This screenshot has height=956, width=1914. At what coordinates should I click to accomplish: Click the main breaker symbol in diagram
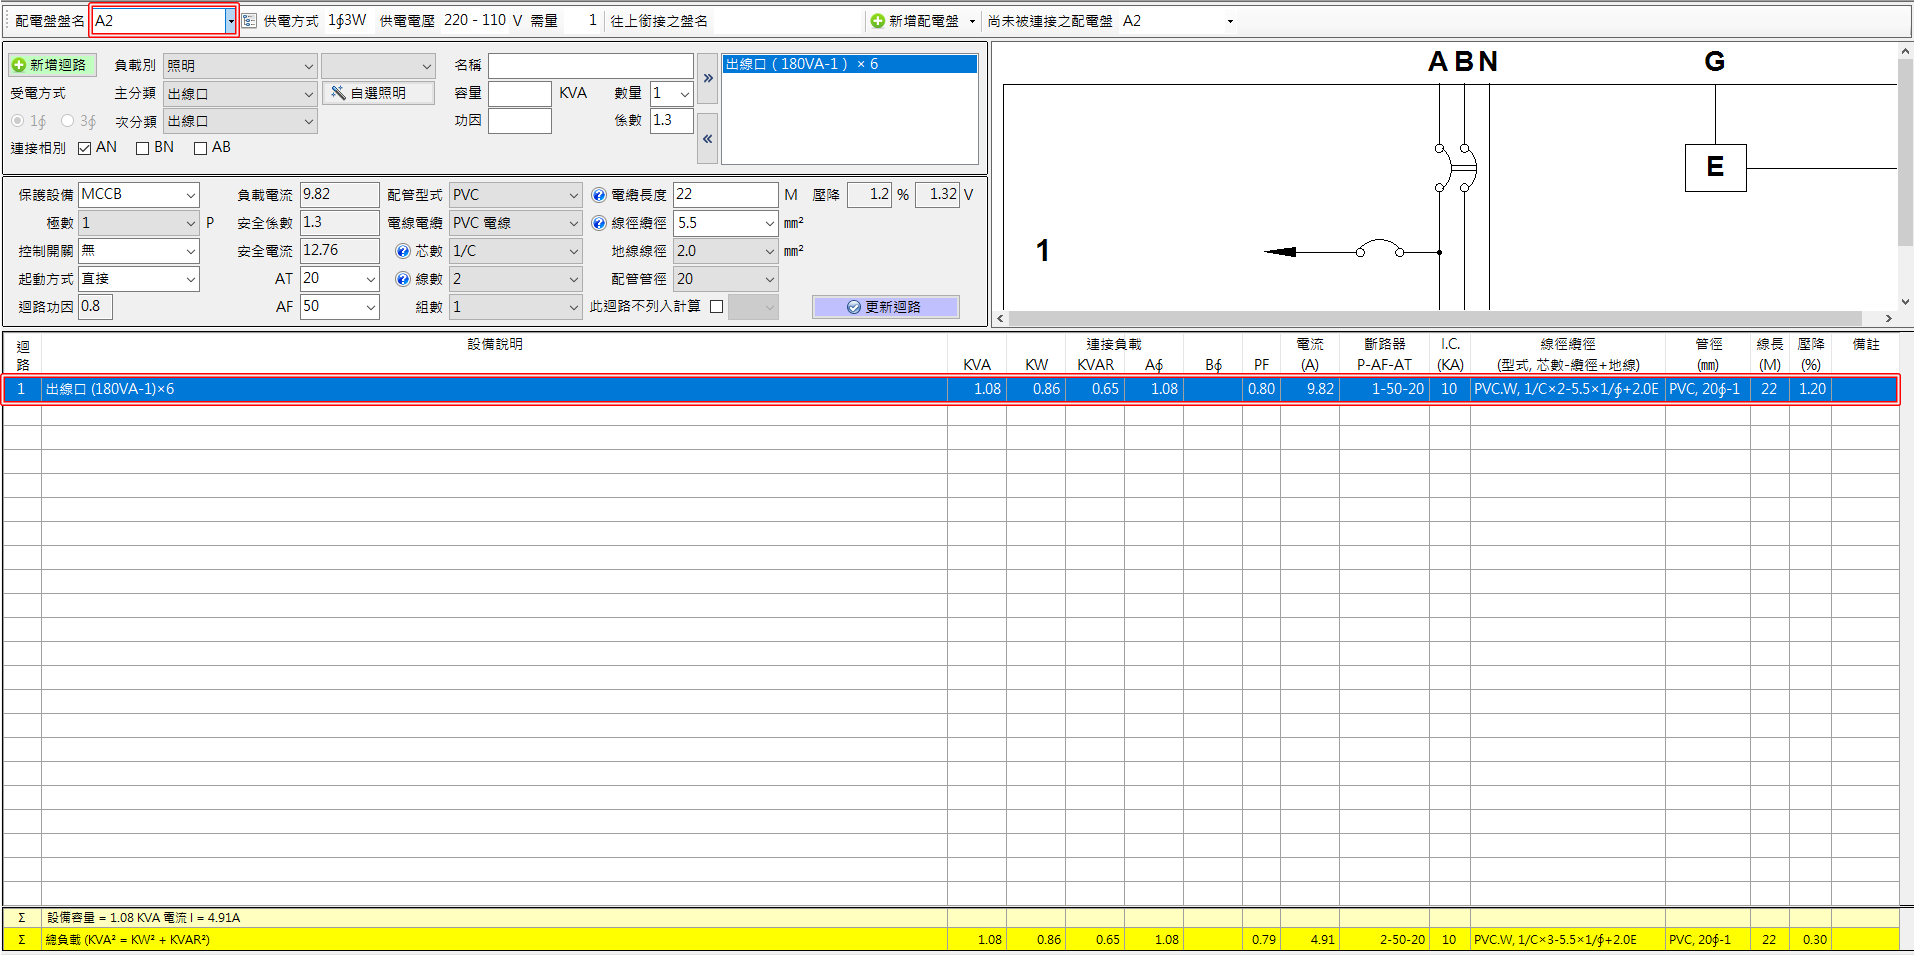[x=1455, y=167]
